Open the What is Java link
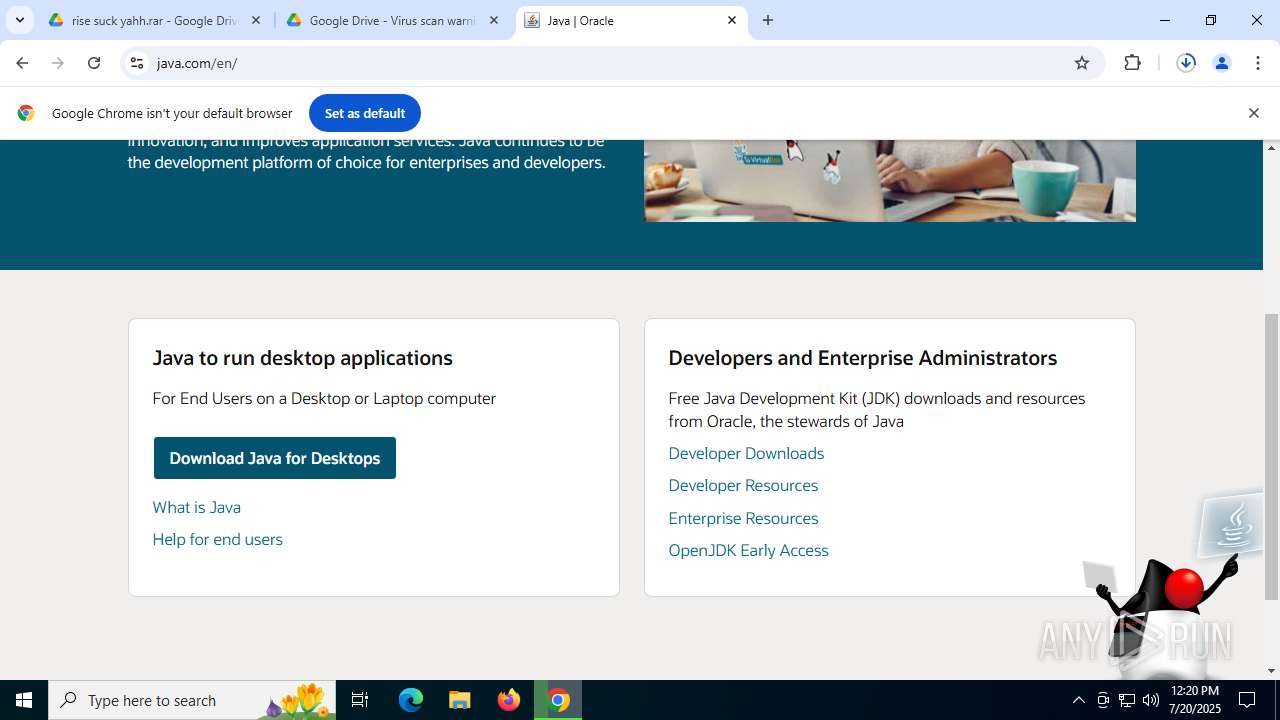Screen dimensions: 1280x720 [197, 507]
